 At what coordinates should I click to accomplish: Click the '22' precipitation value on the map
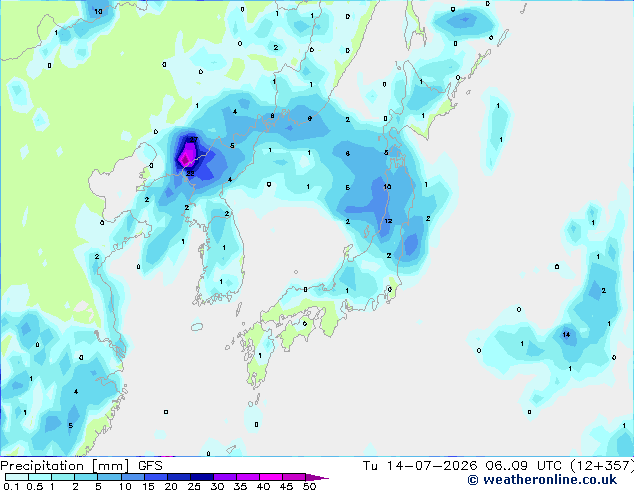pyautogui.click(x=190, y=173)
